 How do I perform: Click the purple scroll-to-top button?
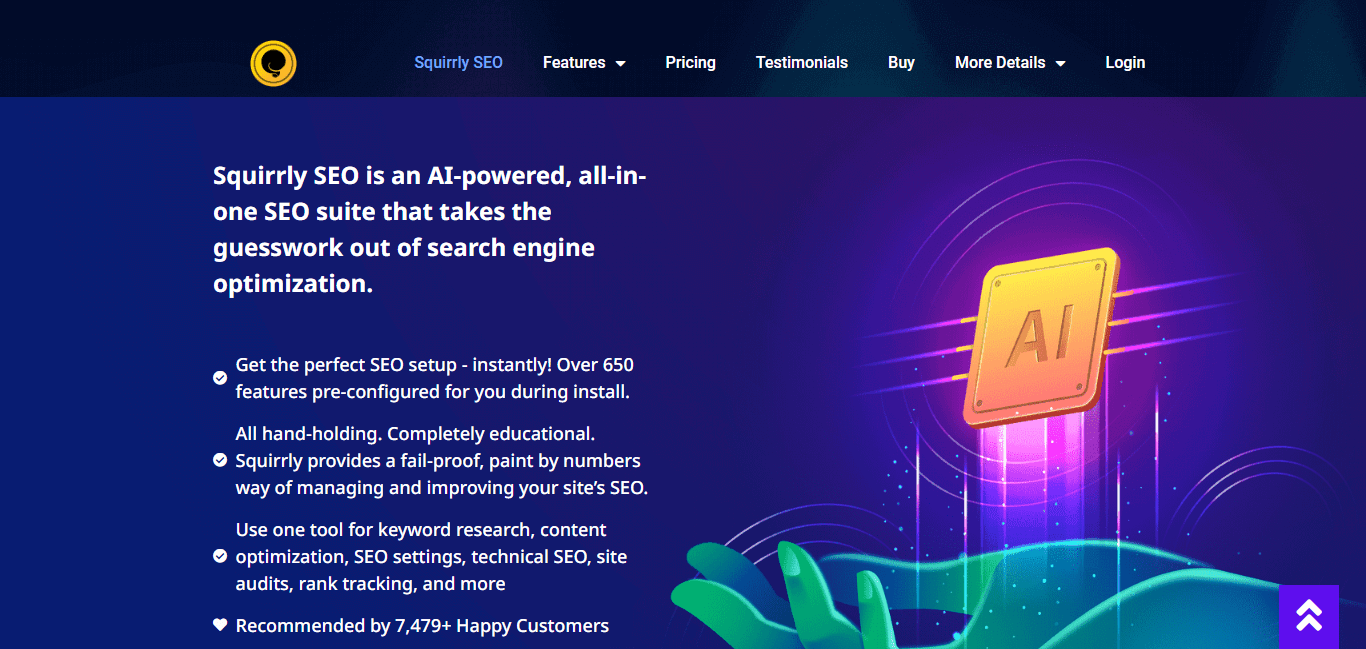[x=1310, y=615]
